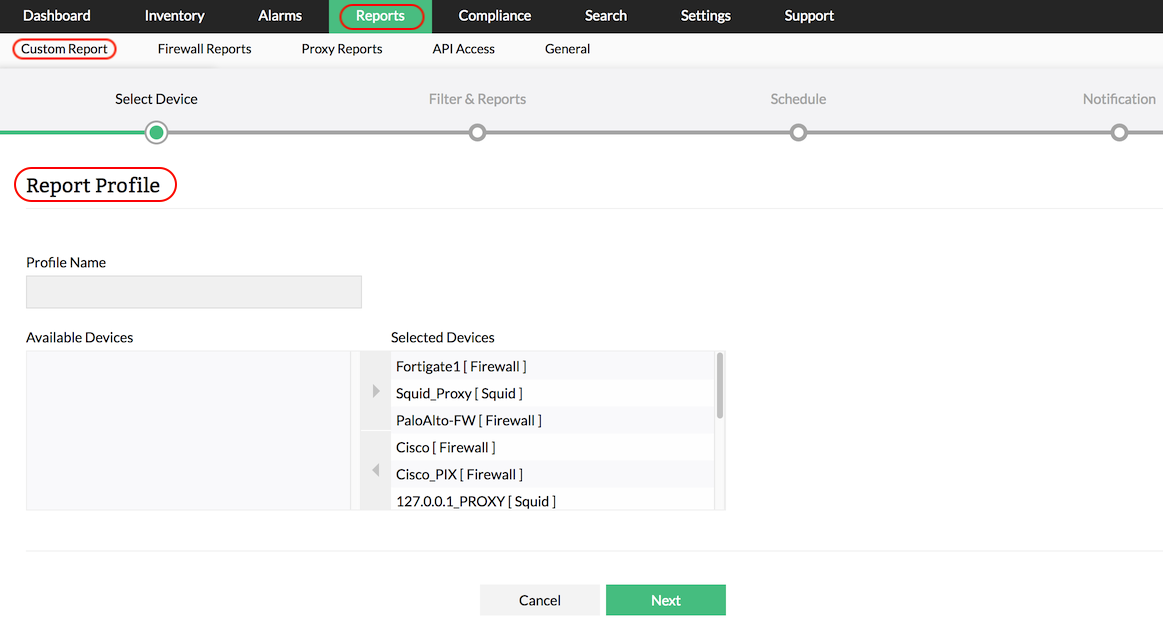Open the Compliance menu

click(x=494, y=16)
